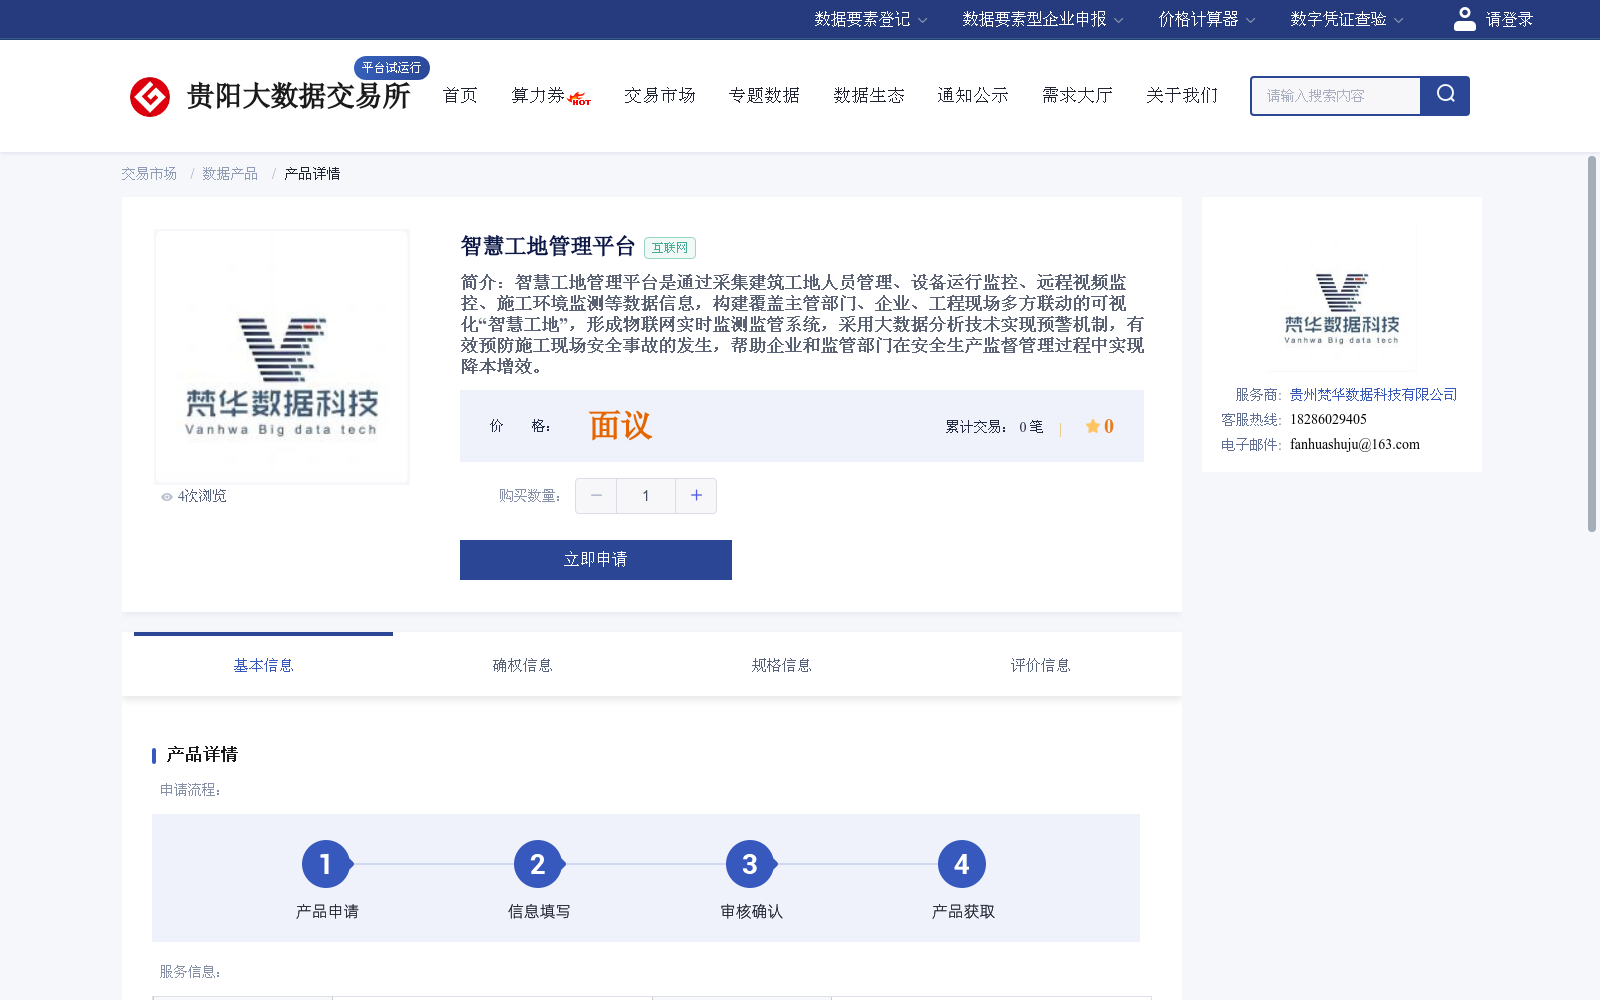Click the 数据产品 breadcrumb link

click(x=230, y=174)
